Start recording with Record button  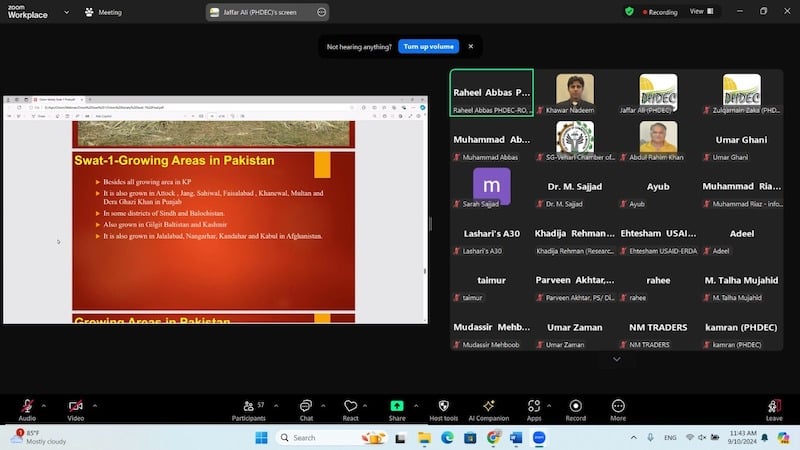pos(576,406)
